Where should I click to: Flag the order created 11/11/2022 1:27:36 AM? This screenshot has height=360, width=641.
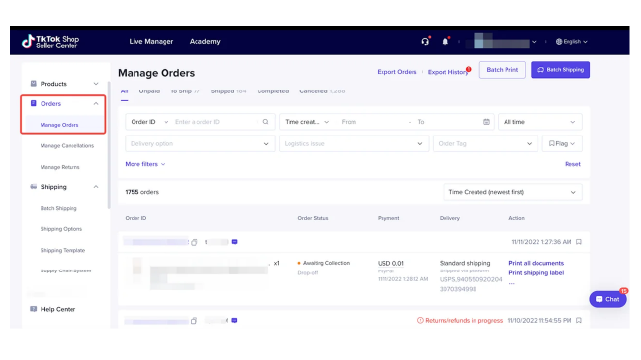pyautogui.click(x=579, y=242)
